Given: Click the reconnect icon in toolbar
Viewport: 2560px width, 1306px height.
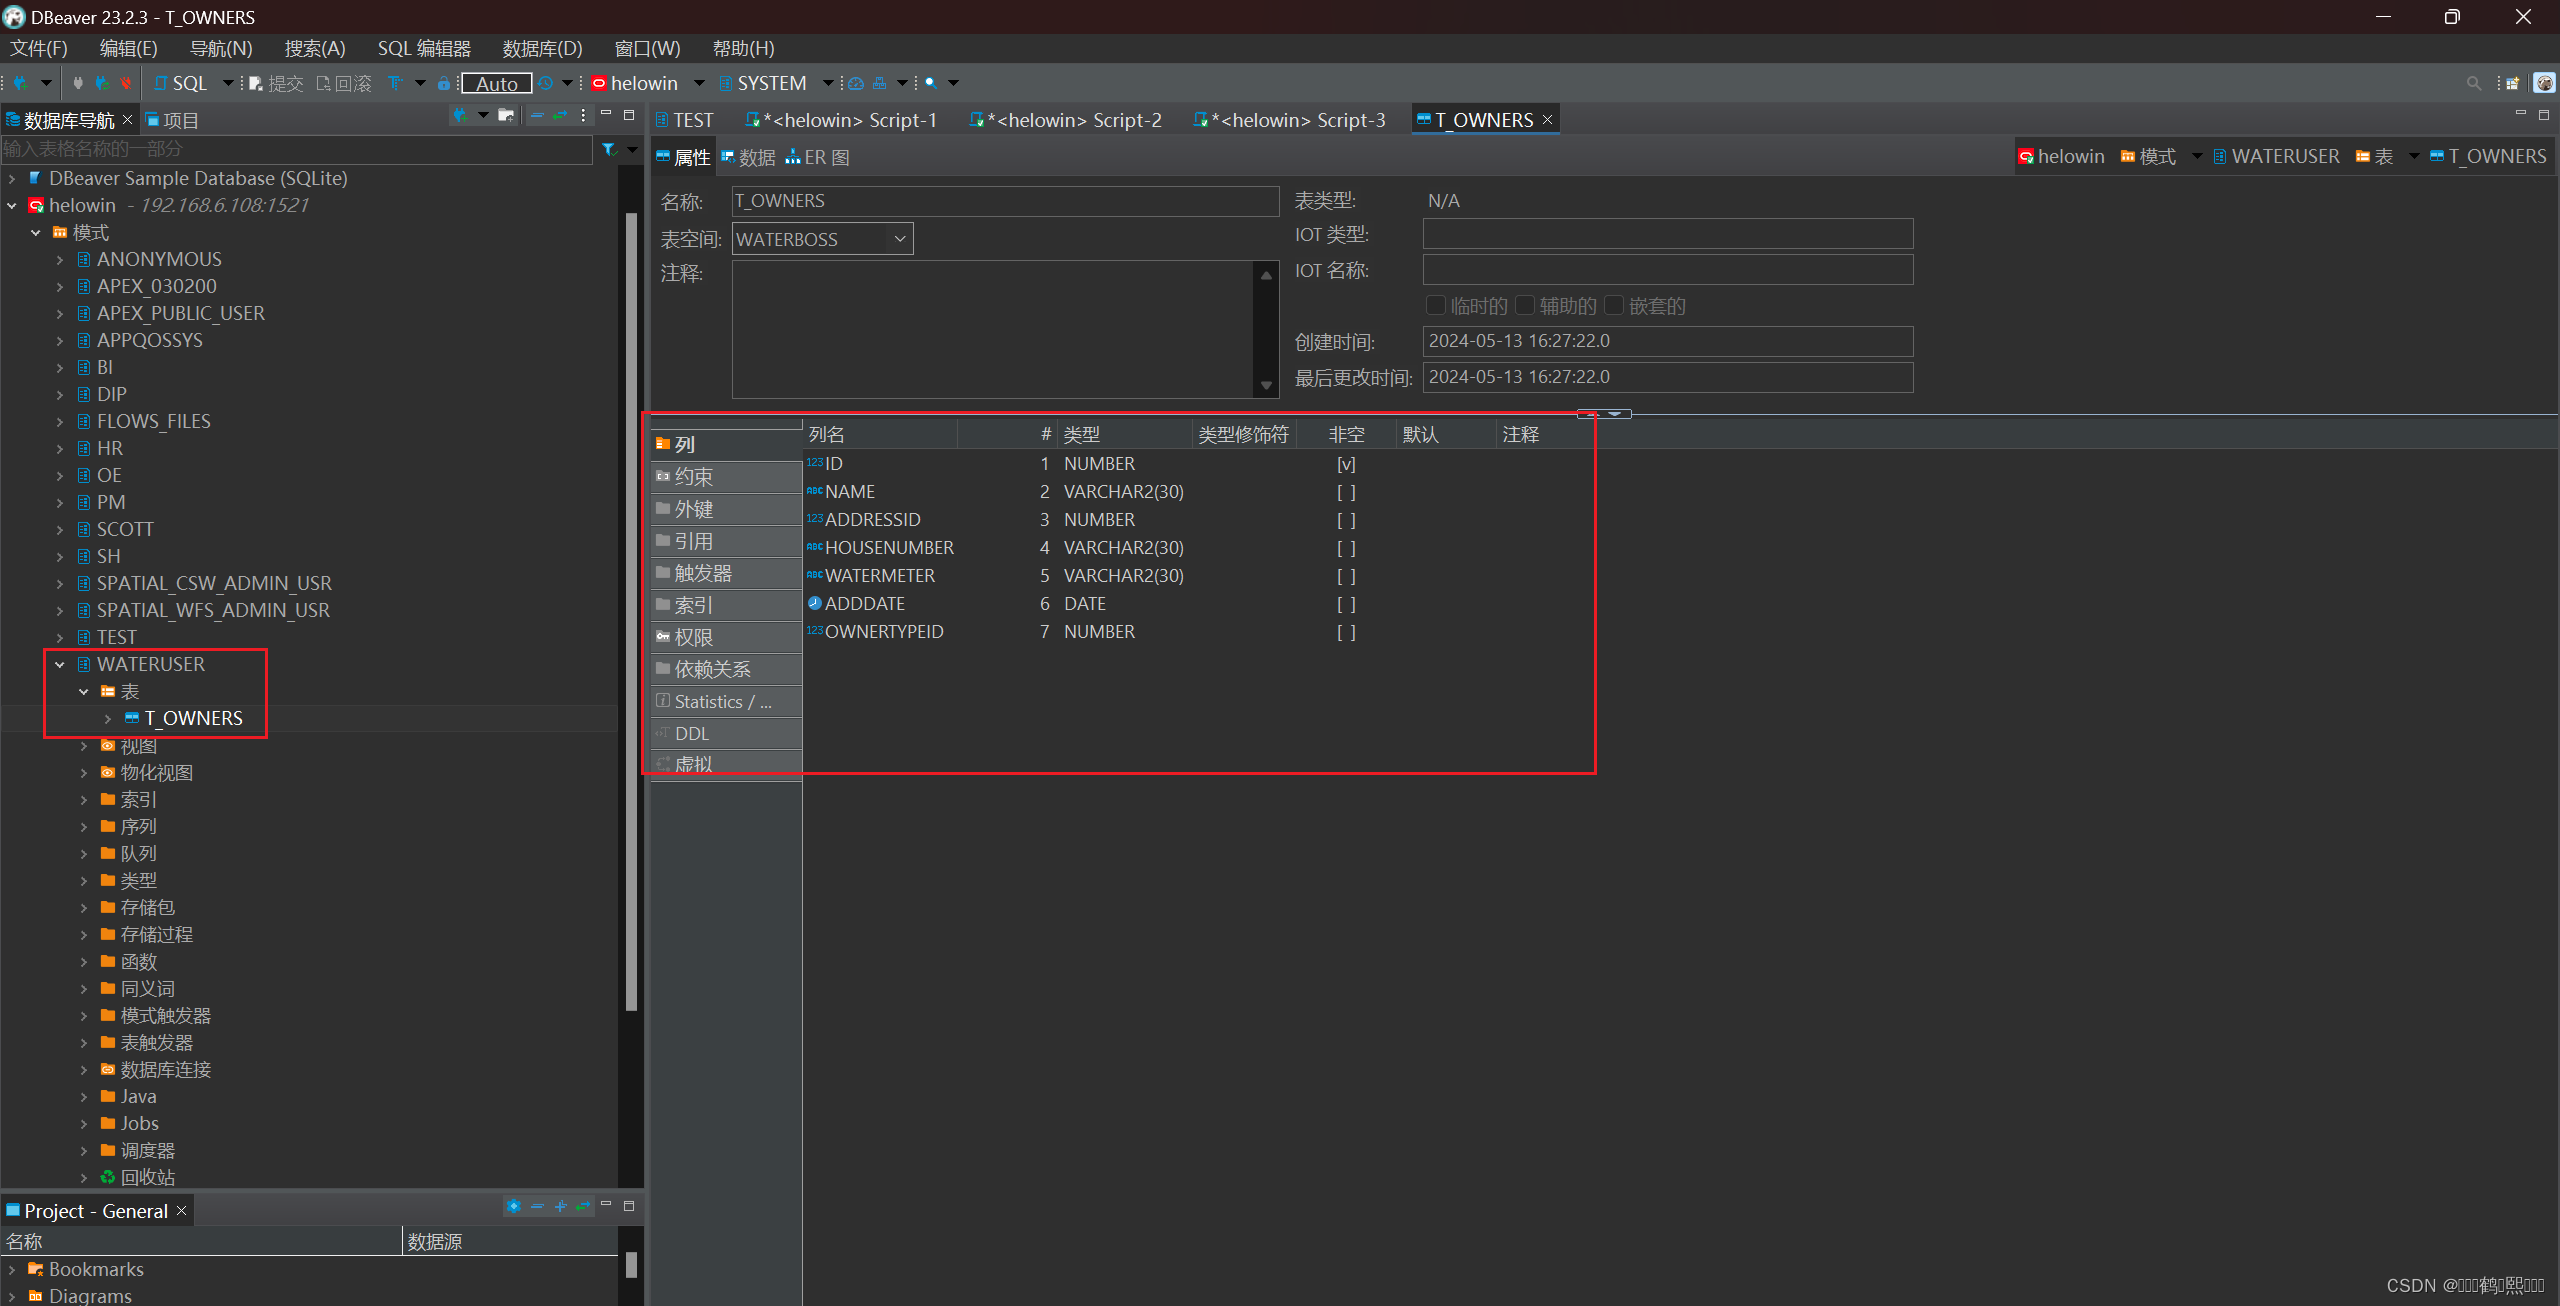Looking at the screenshot, I should (101, 83).
